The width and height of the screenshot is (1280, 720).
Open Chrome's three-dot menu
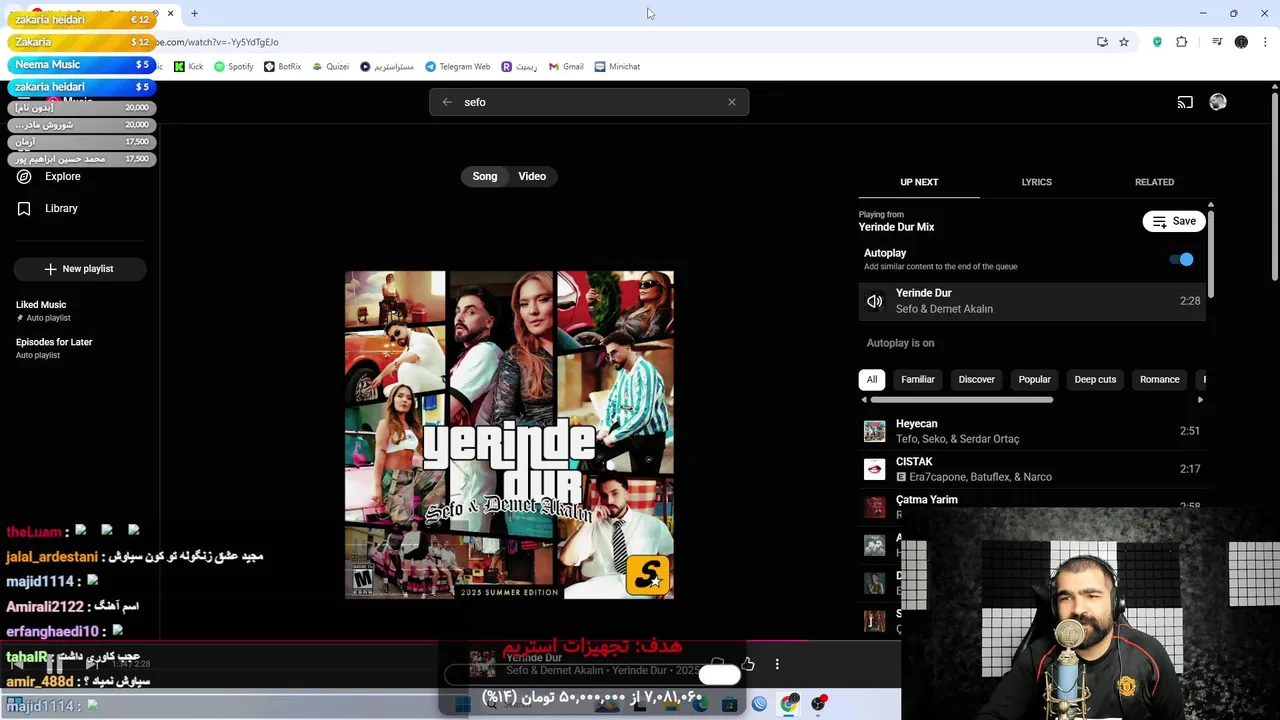[1265, 42]
